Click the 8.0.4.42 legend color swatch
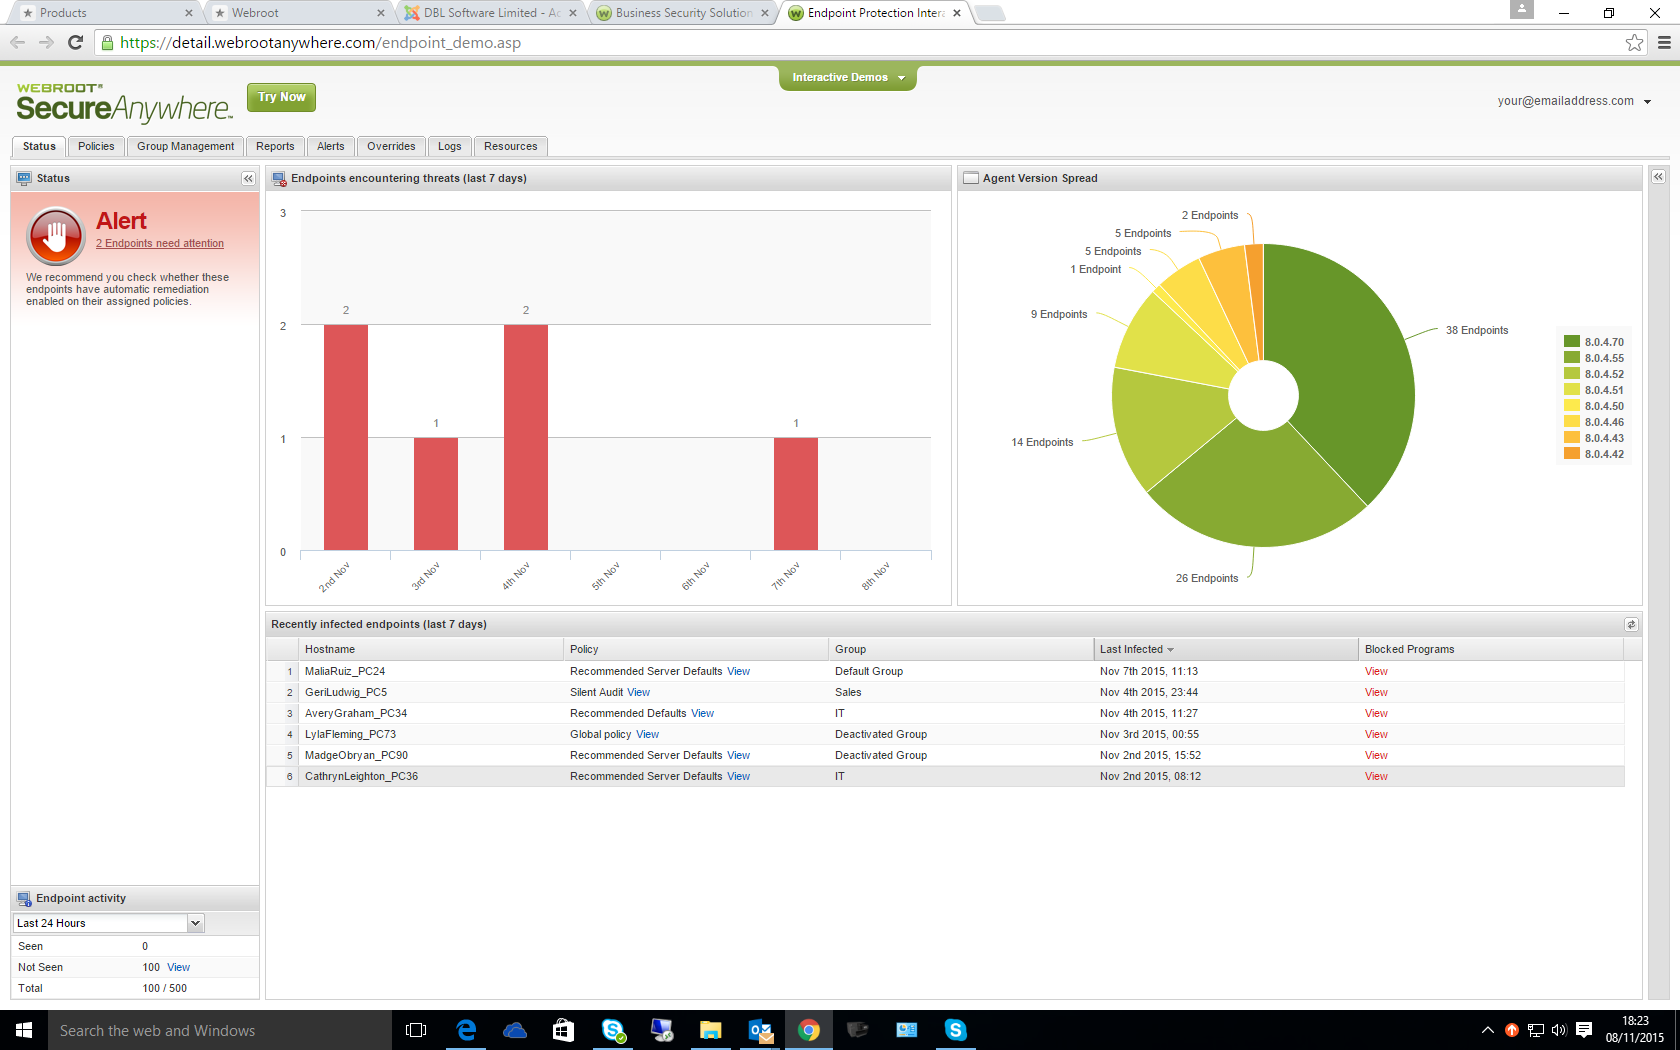1680x1050 pixels. point(1572,454)
